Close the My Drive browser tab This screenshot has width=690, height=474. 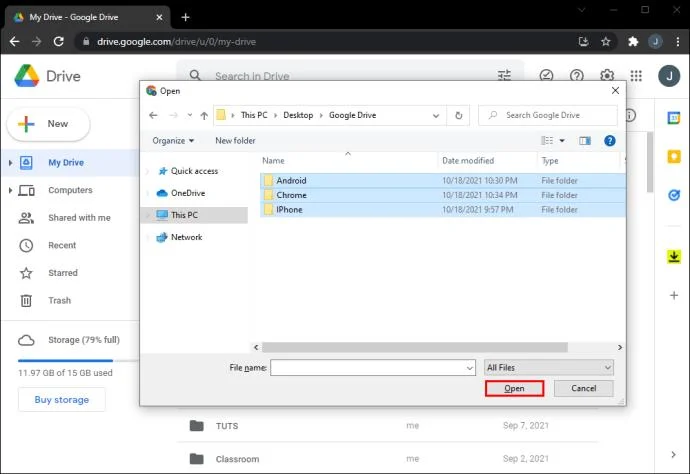point(159,17)
